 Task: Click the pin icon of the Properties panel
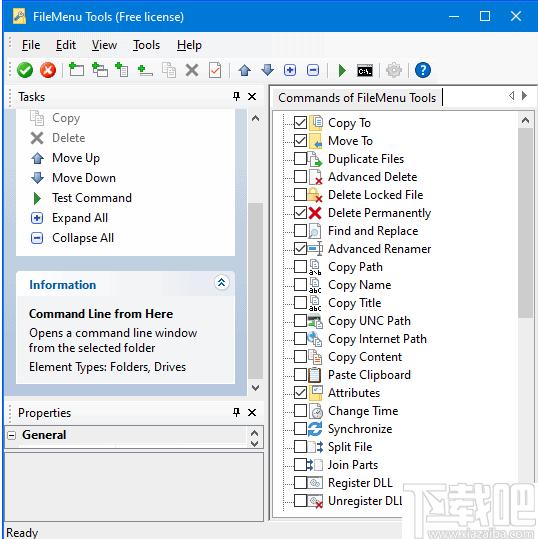coord(236,412)
